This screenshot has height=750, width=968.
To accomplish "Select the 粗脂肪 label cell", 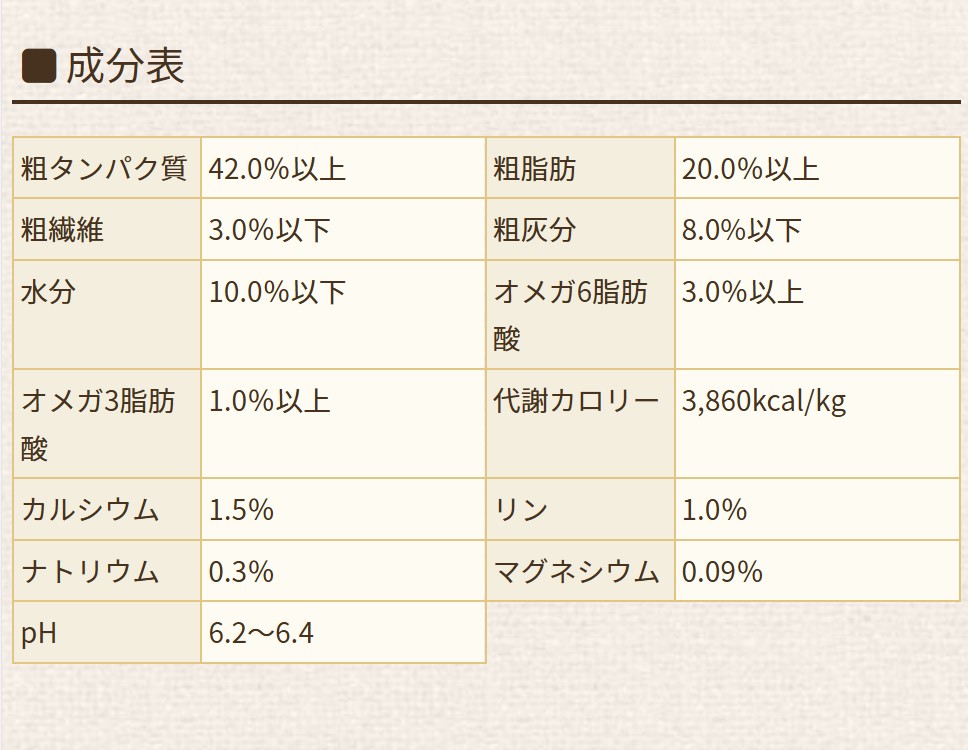I will pos(580,168).
